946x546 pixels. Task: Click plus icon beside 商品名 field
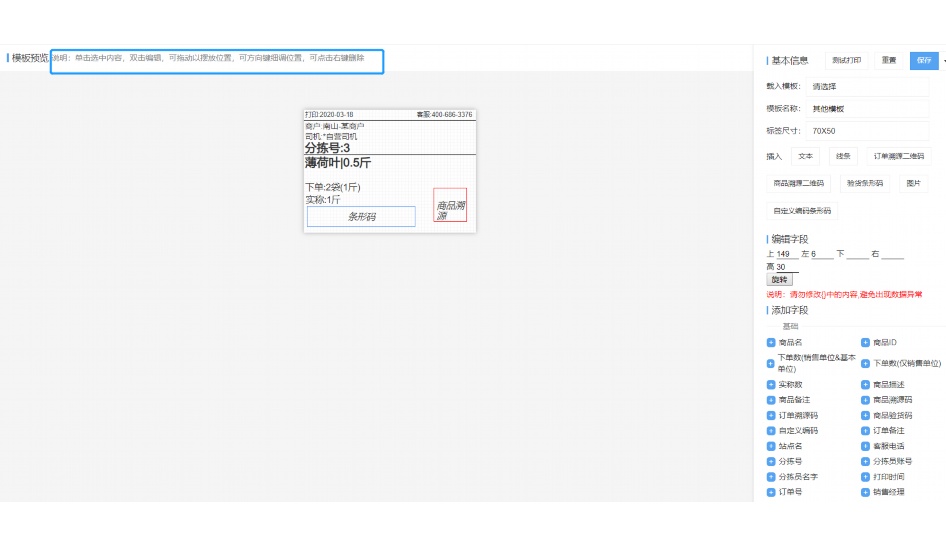[771, 343]
